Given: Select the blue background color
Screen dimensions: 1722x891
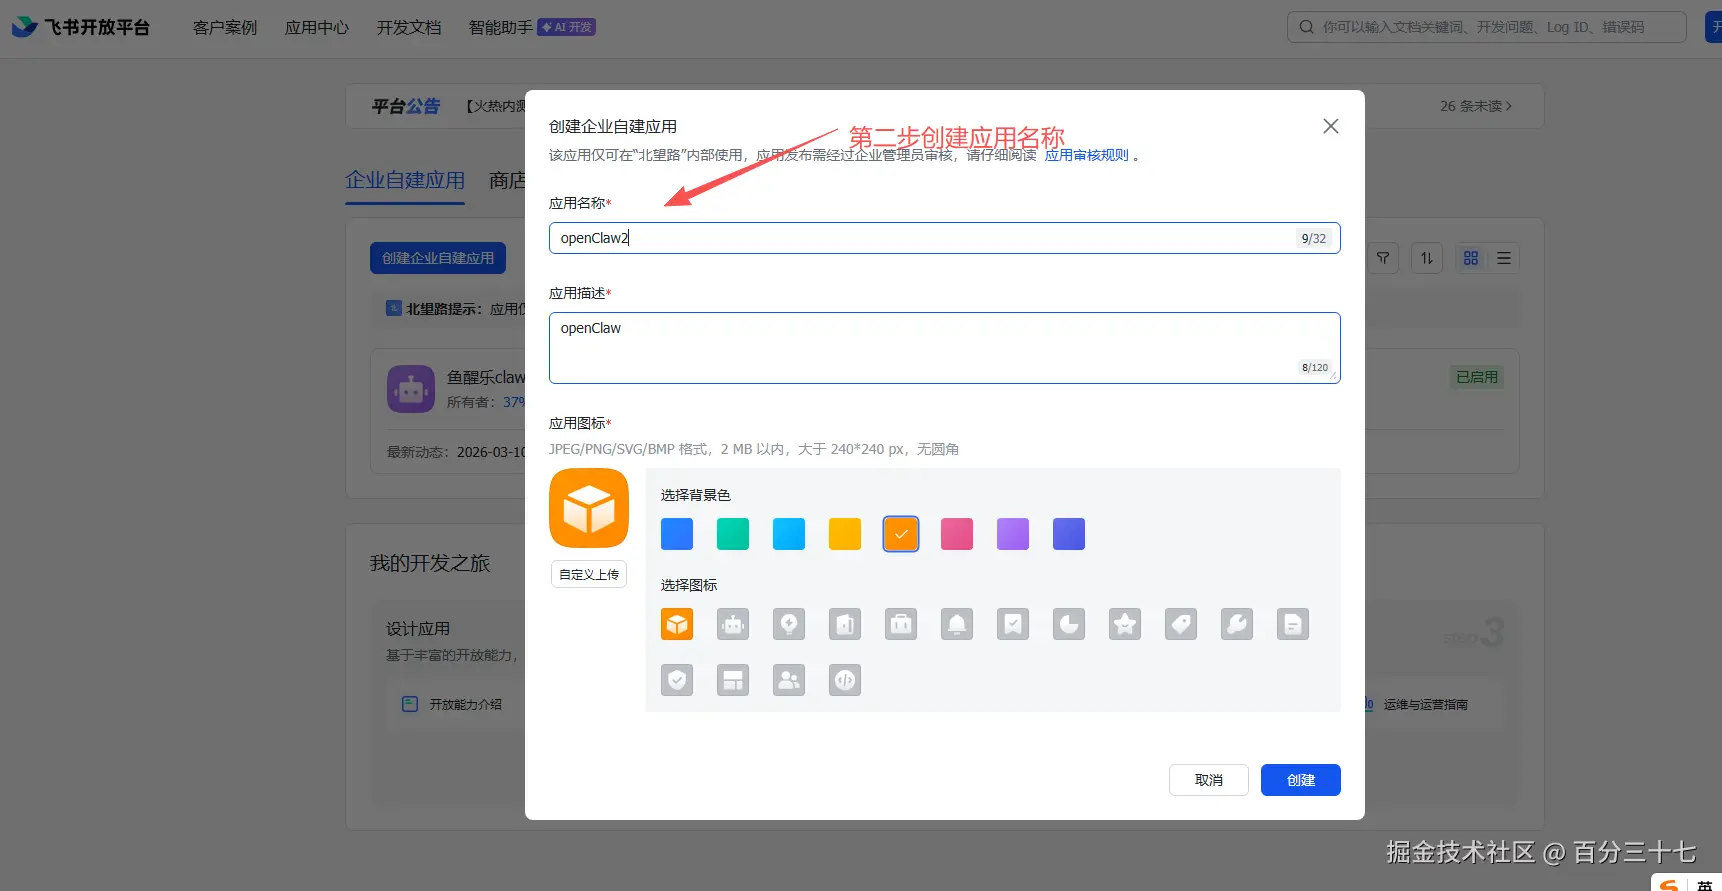Looking at the screenshot, I should tap(677, 534).
